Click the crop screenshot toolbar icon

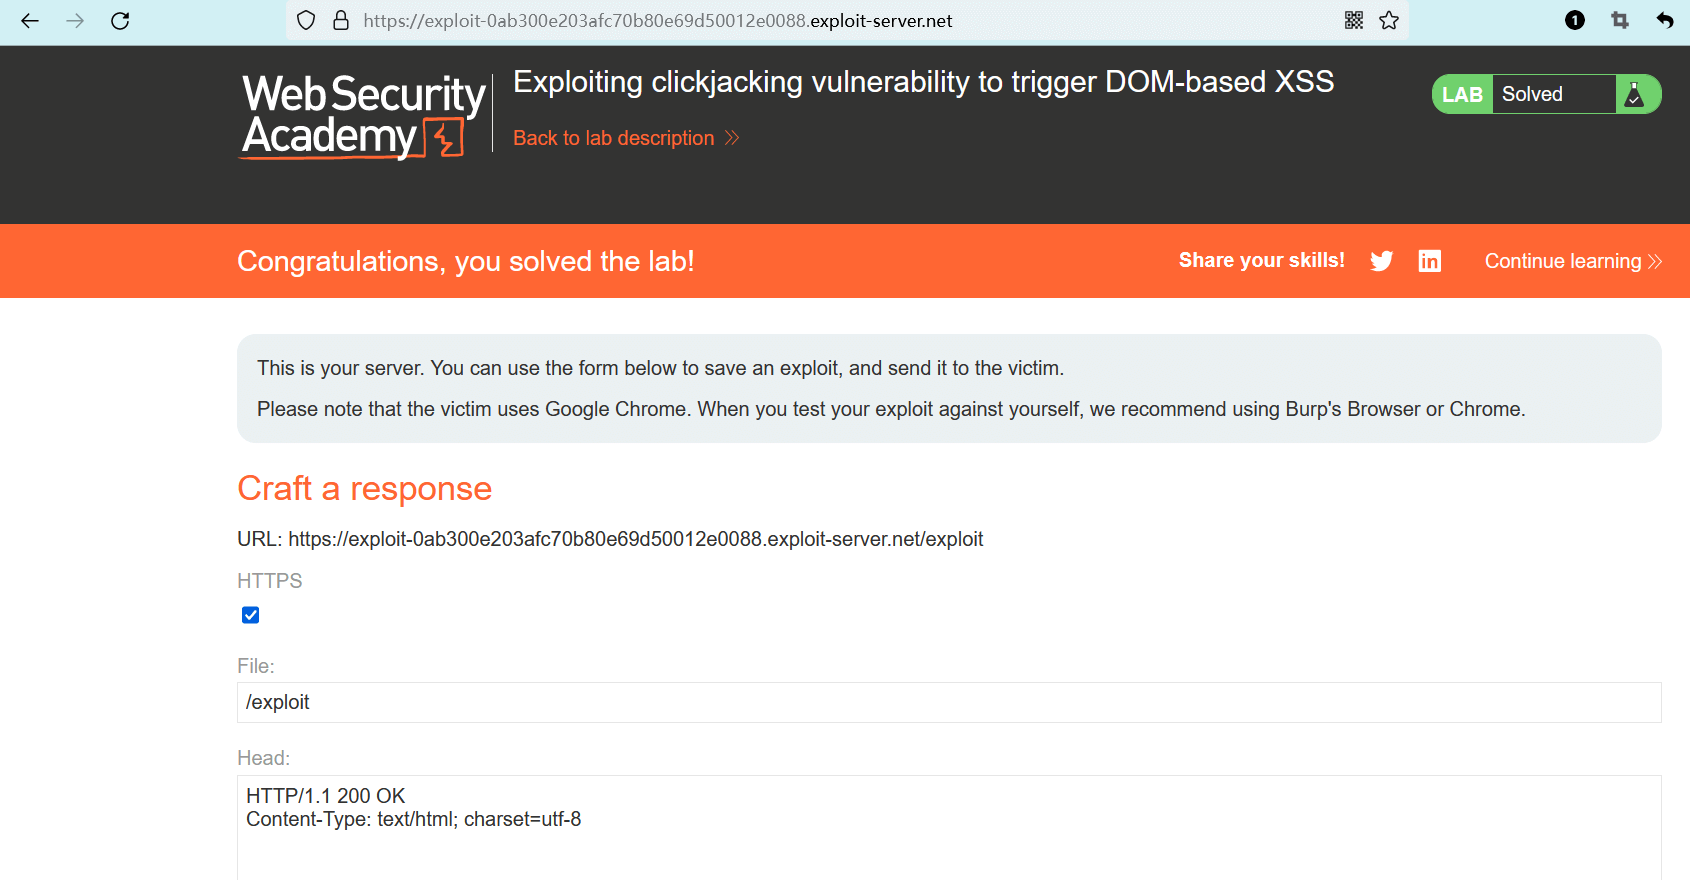tap(1620, 21)
